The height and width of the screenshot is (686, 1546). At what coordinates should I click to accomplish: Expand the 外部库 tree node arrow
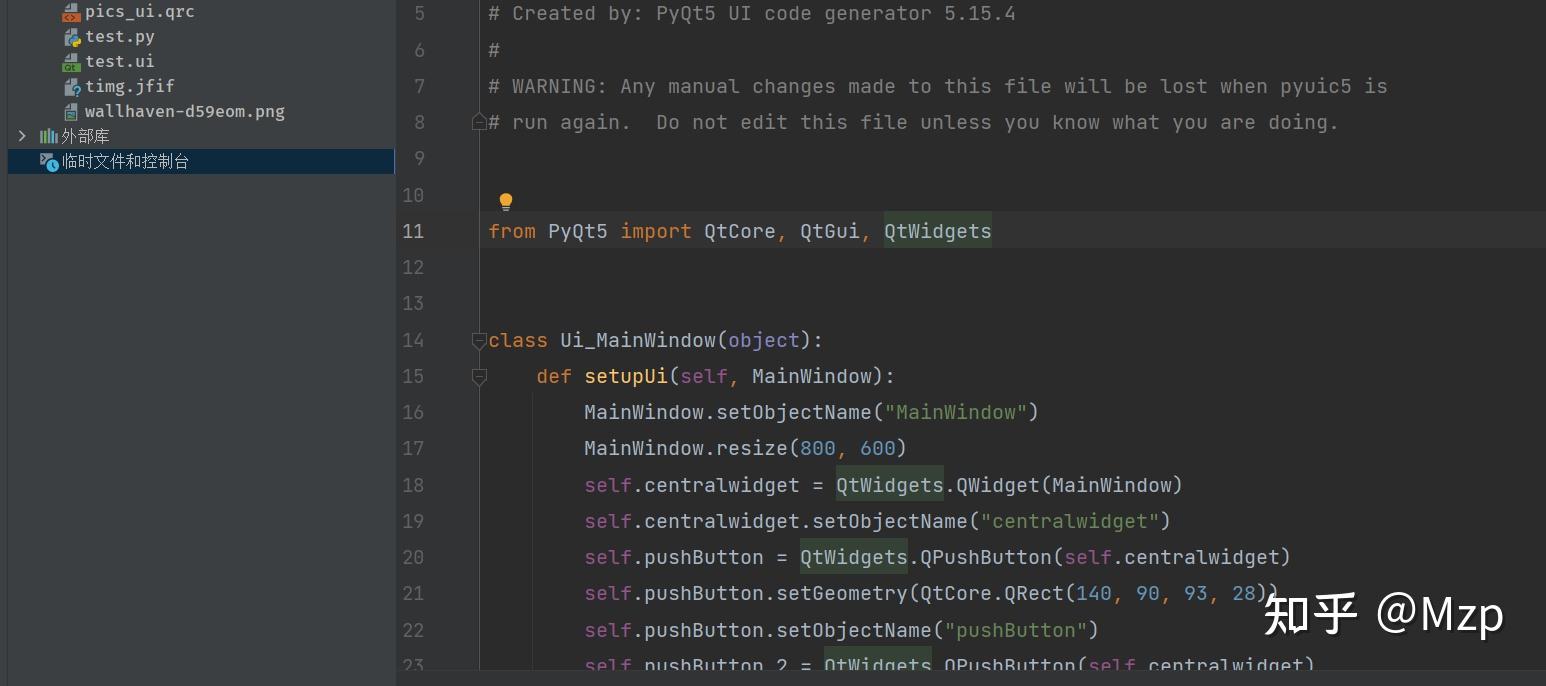pyautogui.click(x=23, y=136)
